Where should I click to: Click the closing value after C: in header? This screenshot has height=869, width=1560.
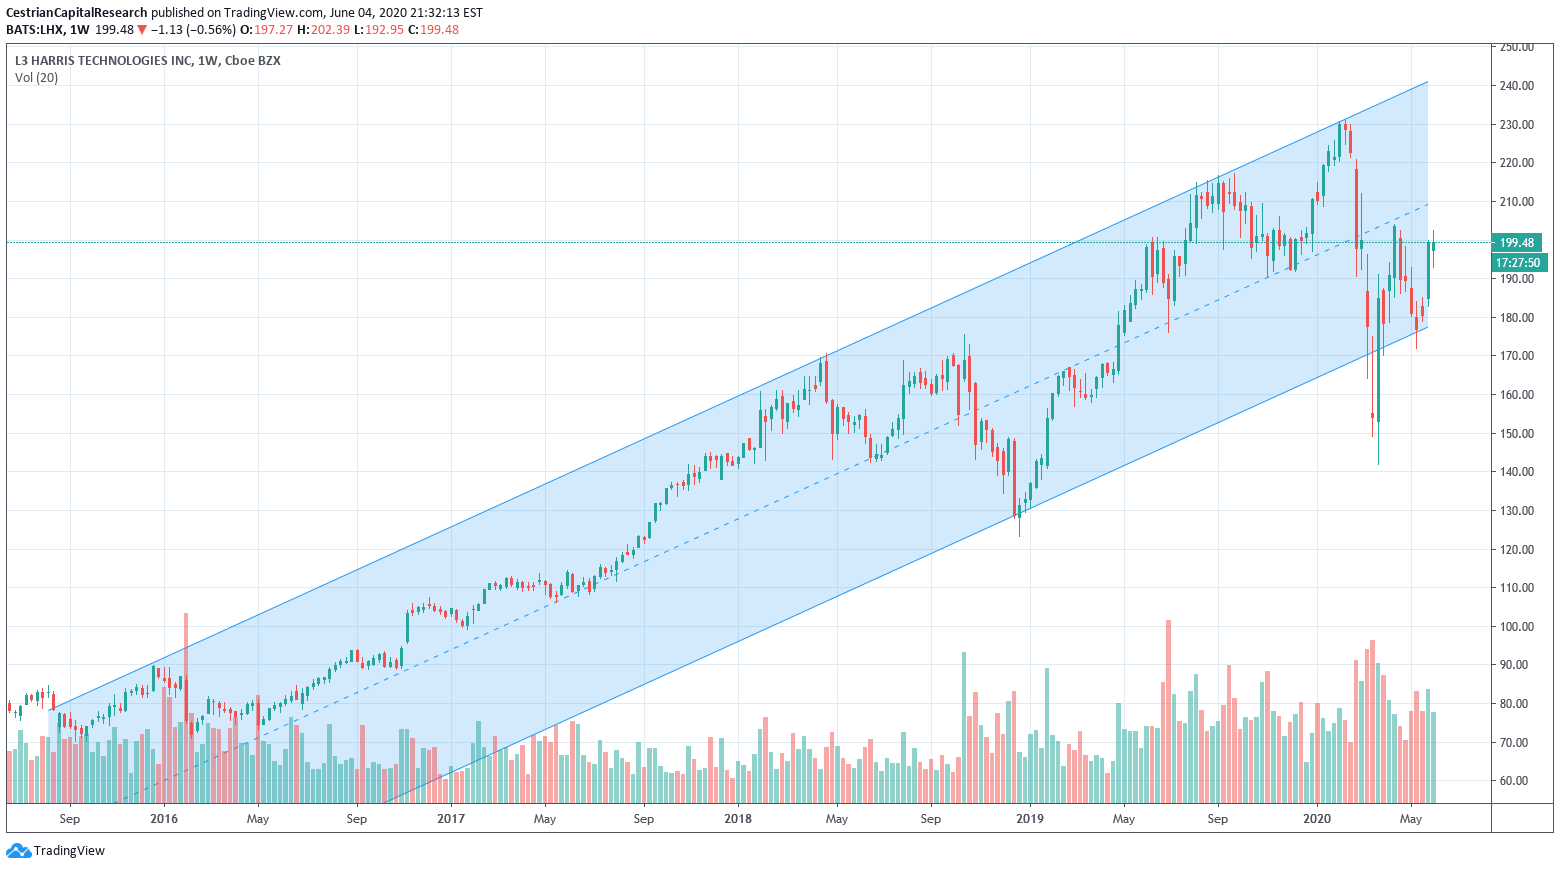pyautogui.click(x=439, y=29)
